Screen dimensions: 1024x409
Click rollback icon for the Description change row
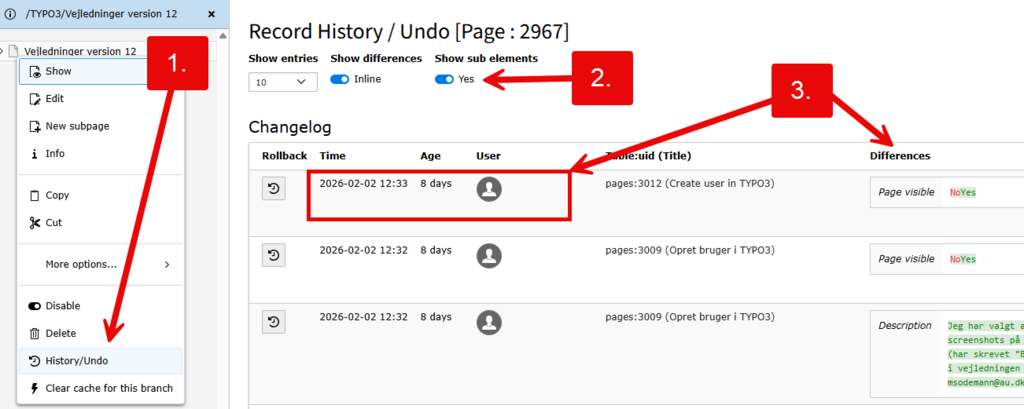coord(273,322)
